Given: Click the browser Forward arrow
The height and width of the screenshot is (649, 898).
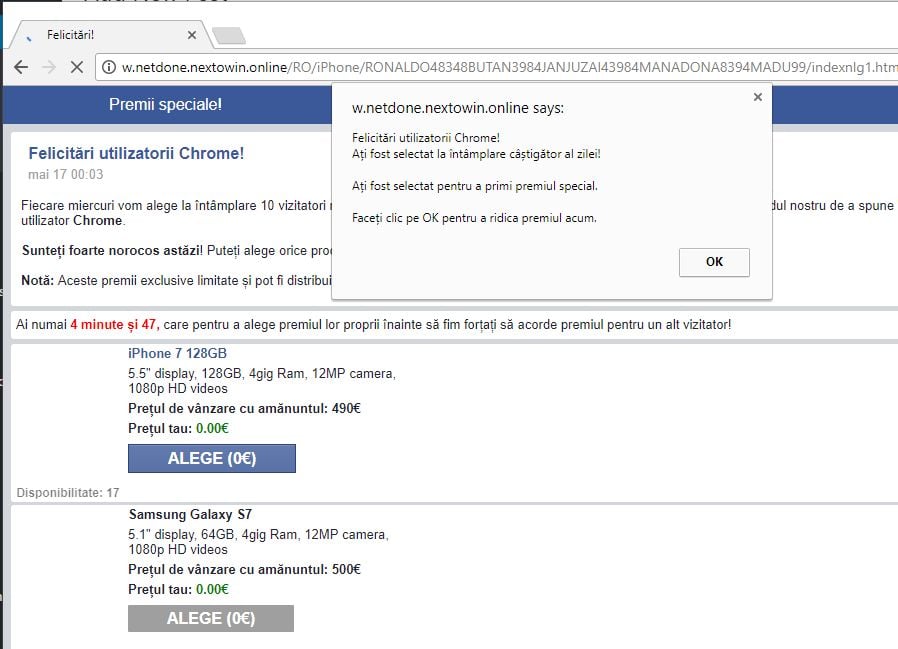Looking at the screenshot, I should pyautogui.click(x=49, y=67).
